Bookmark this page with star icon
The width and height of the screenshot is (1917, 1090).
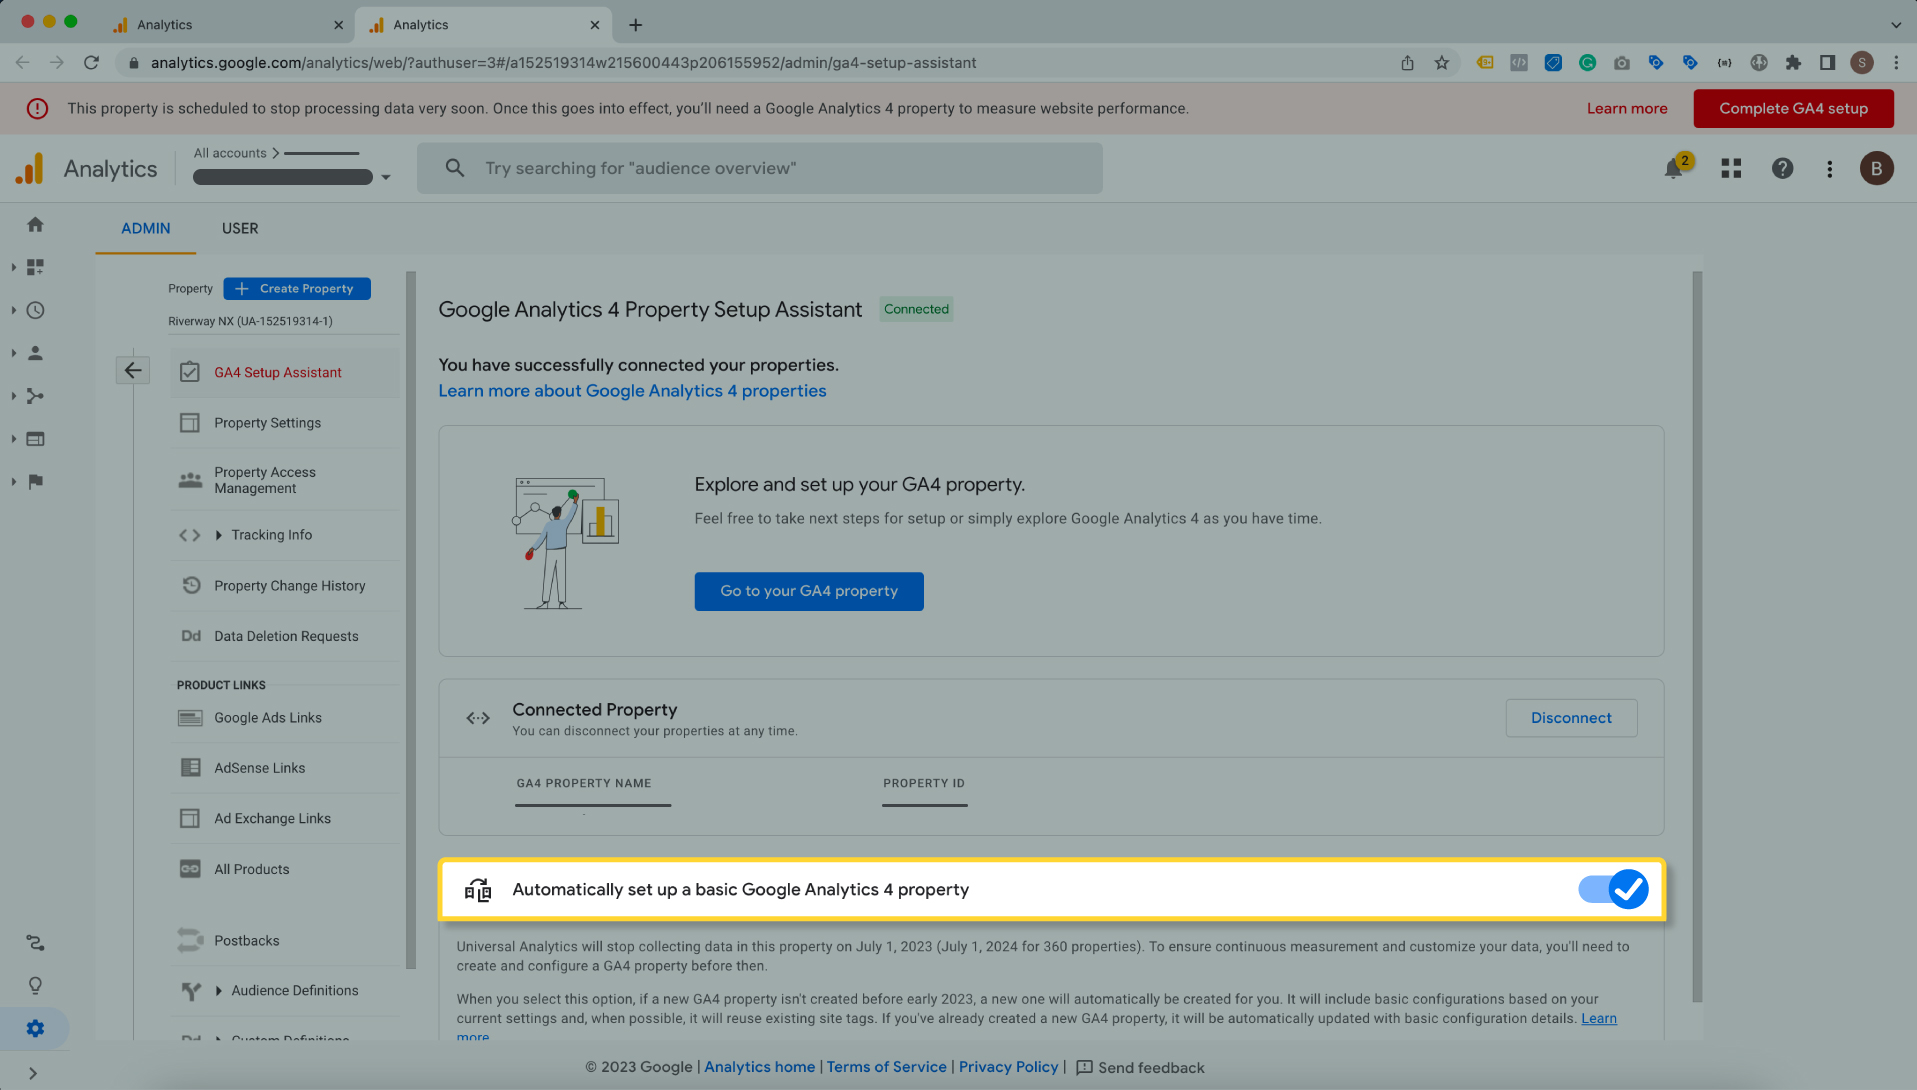click(x=1441, y=63)
